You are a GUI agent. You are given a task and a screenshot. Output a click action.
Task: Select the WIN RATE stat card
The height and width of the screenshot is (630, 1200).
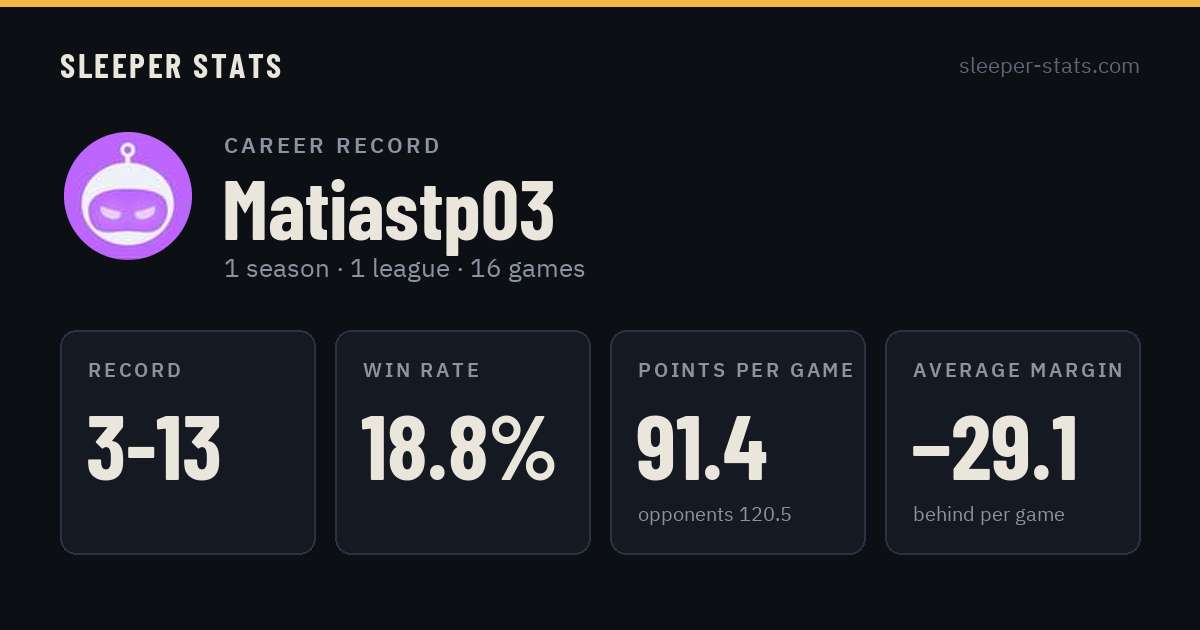pos(463,442)
